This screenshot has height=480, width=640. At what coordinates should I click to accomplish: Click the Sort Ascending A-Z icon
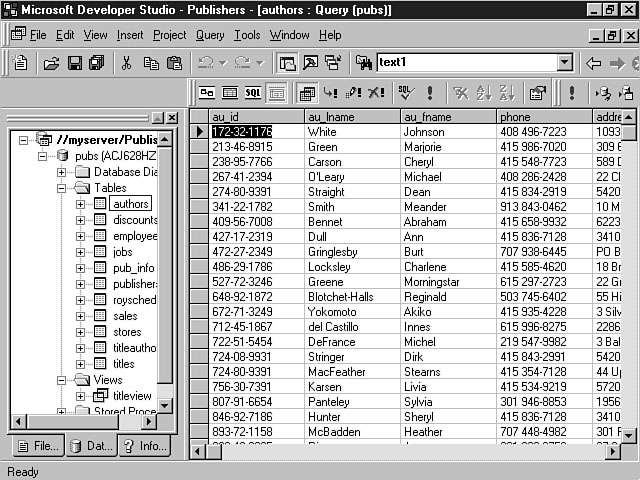485,93
